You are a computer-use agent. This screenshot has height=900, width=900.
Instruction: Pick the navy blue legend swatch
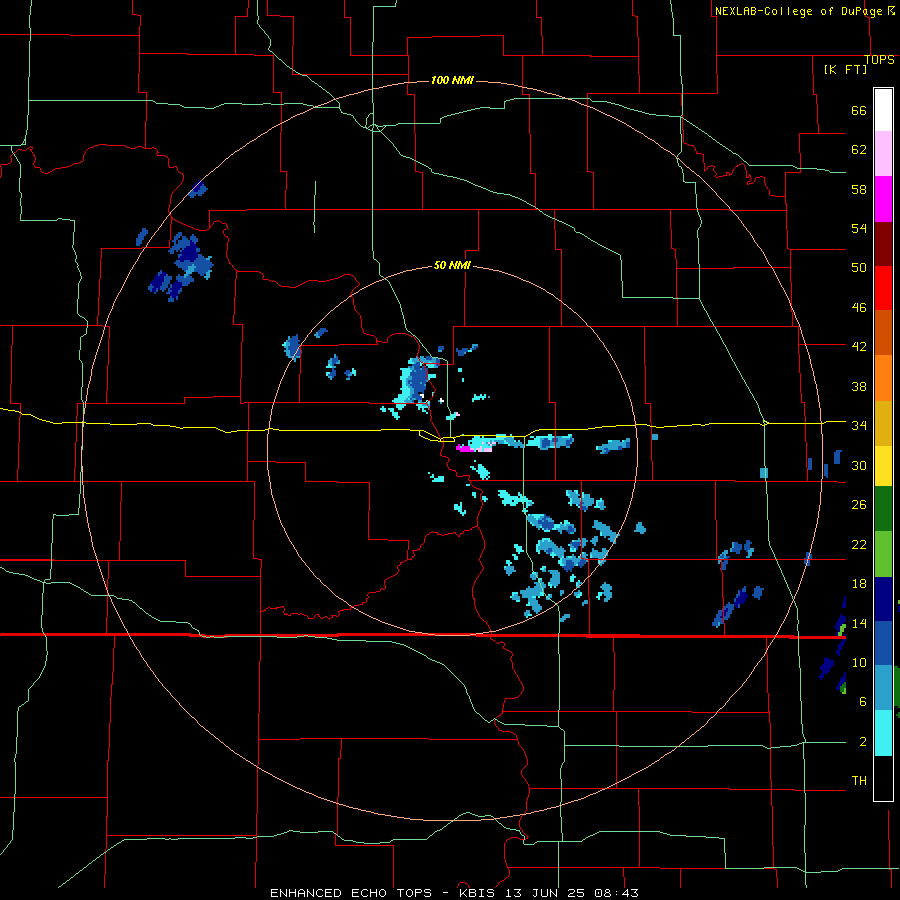(x=883, y=599)
